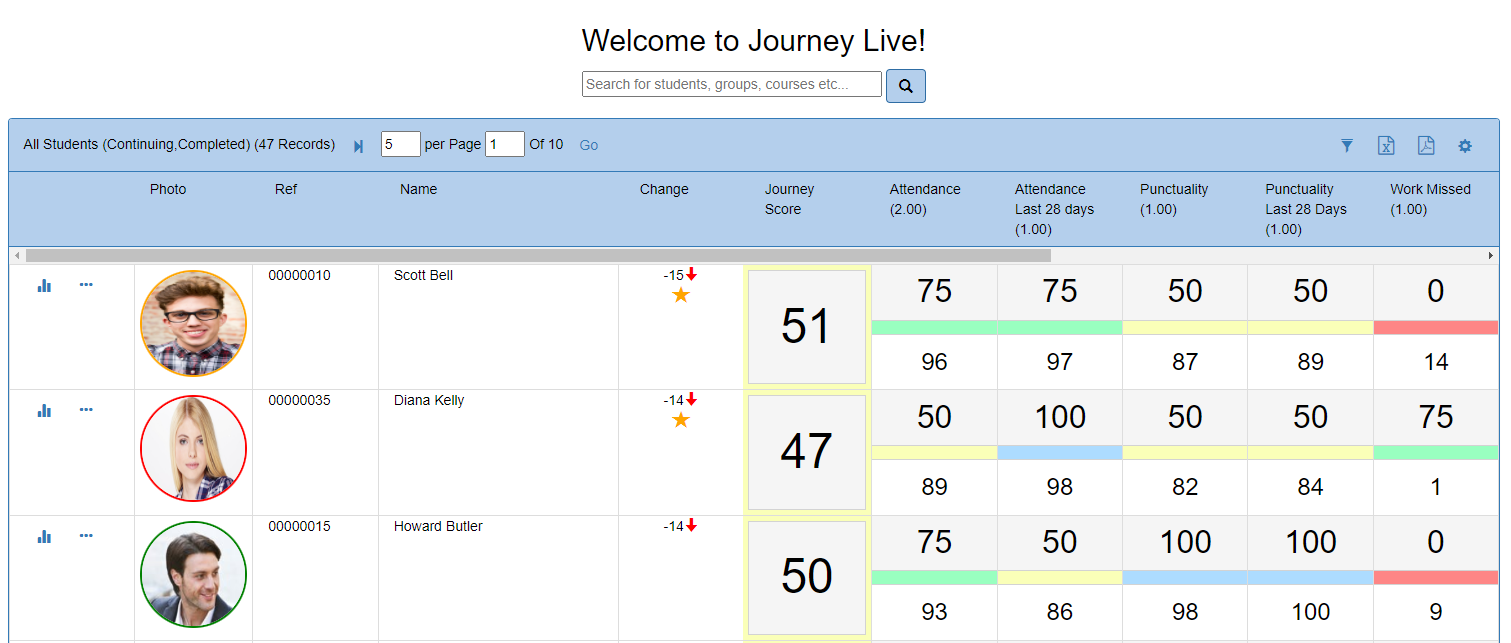Click the All Students records label
This screenshot has height=643, width=1511.
point(179,144)
